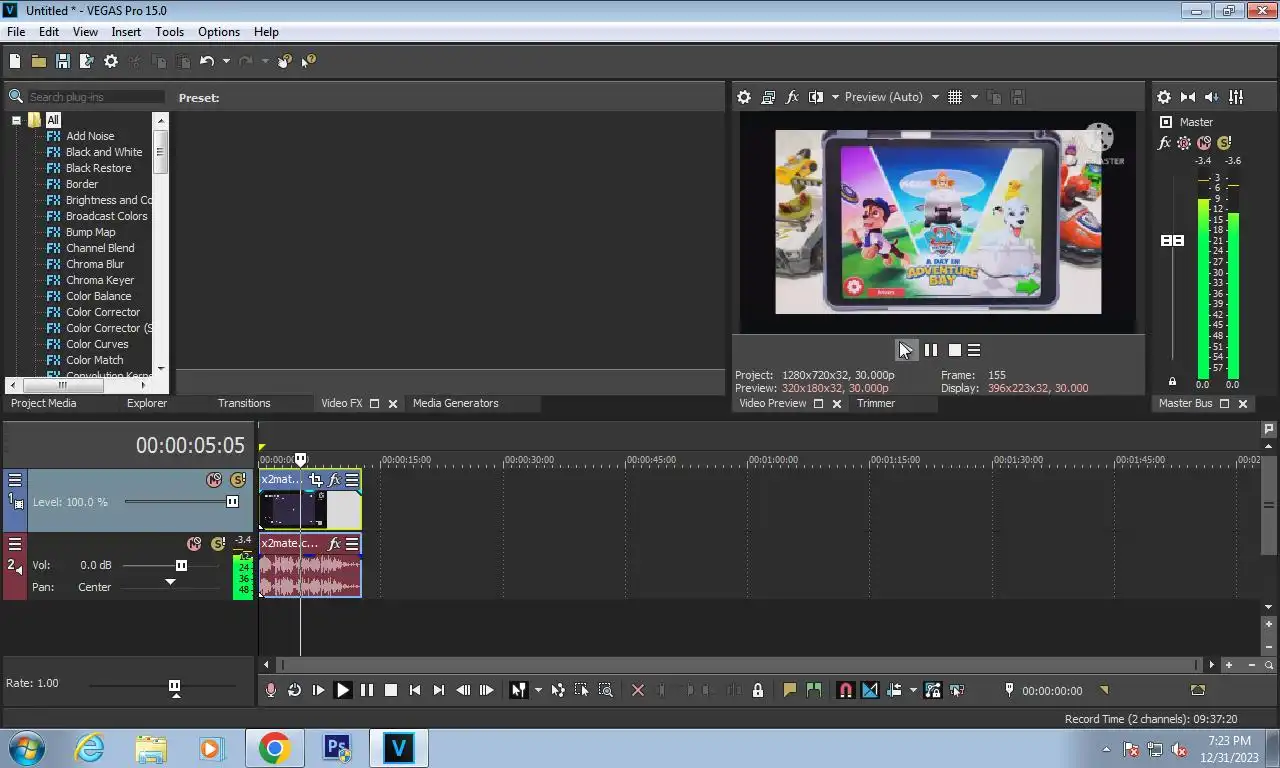Mute video track 1
The width and height of the screenshot is (1280, 768).
coord(214,480)
